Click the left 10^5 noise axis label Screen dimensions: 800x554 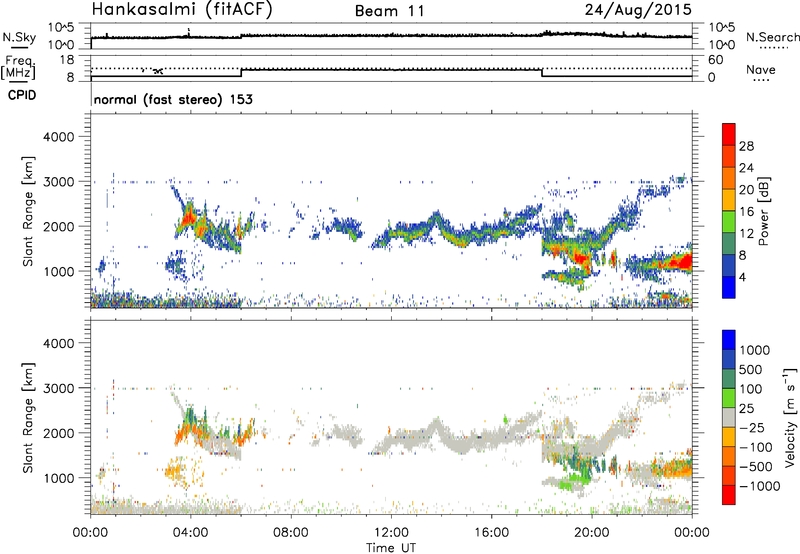pos(61,28)
